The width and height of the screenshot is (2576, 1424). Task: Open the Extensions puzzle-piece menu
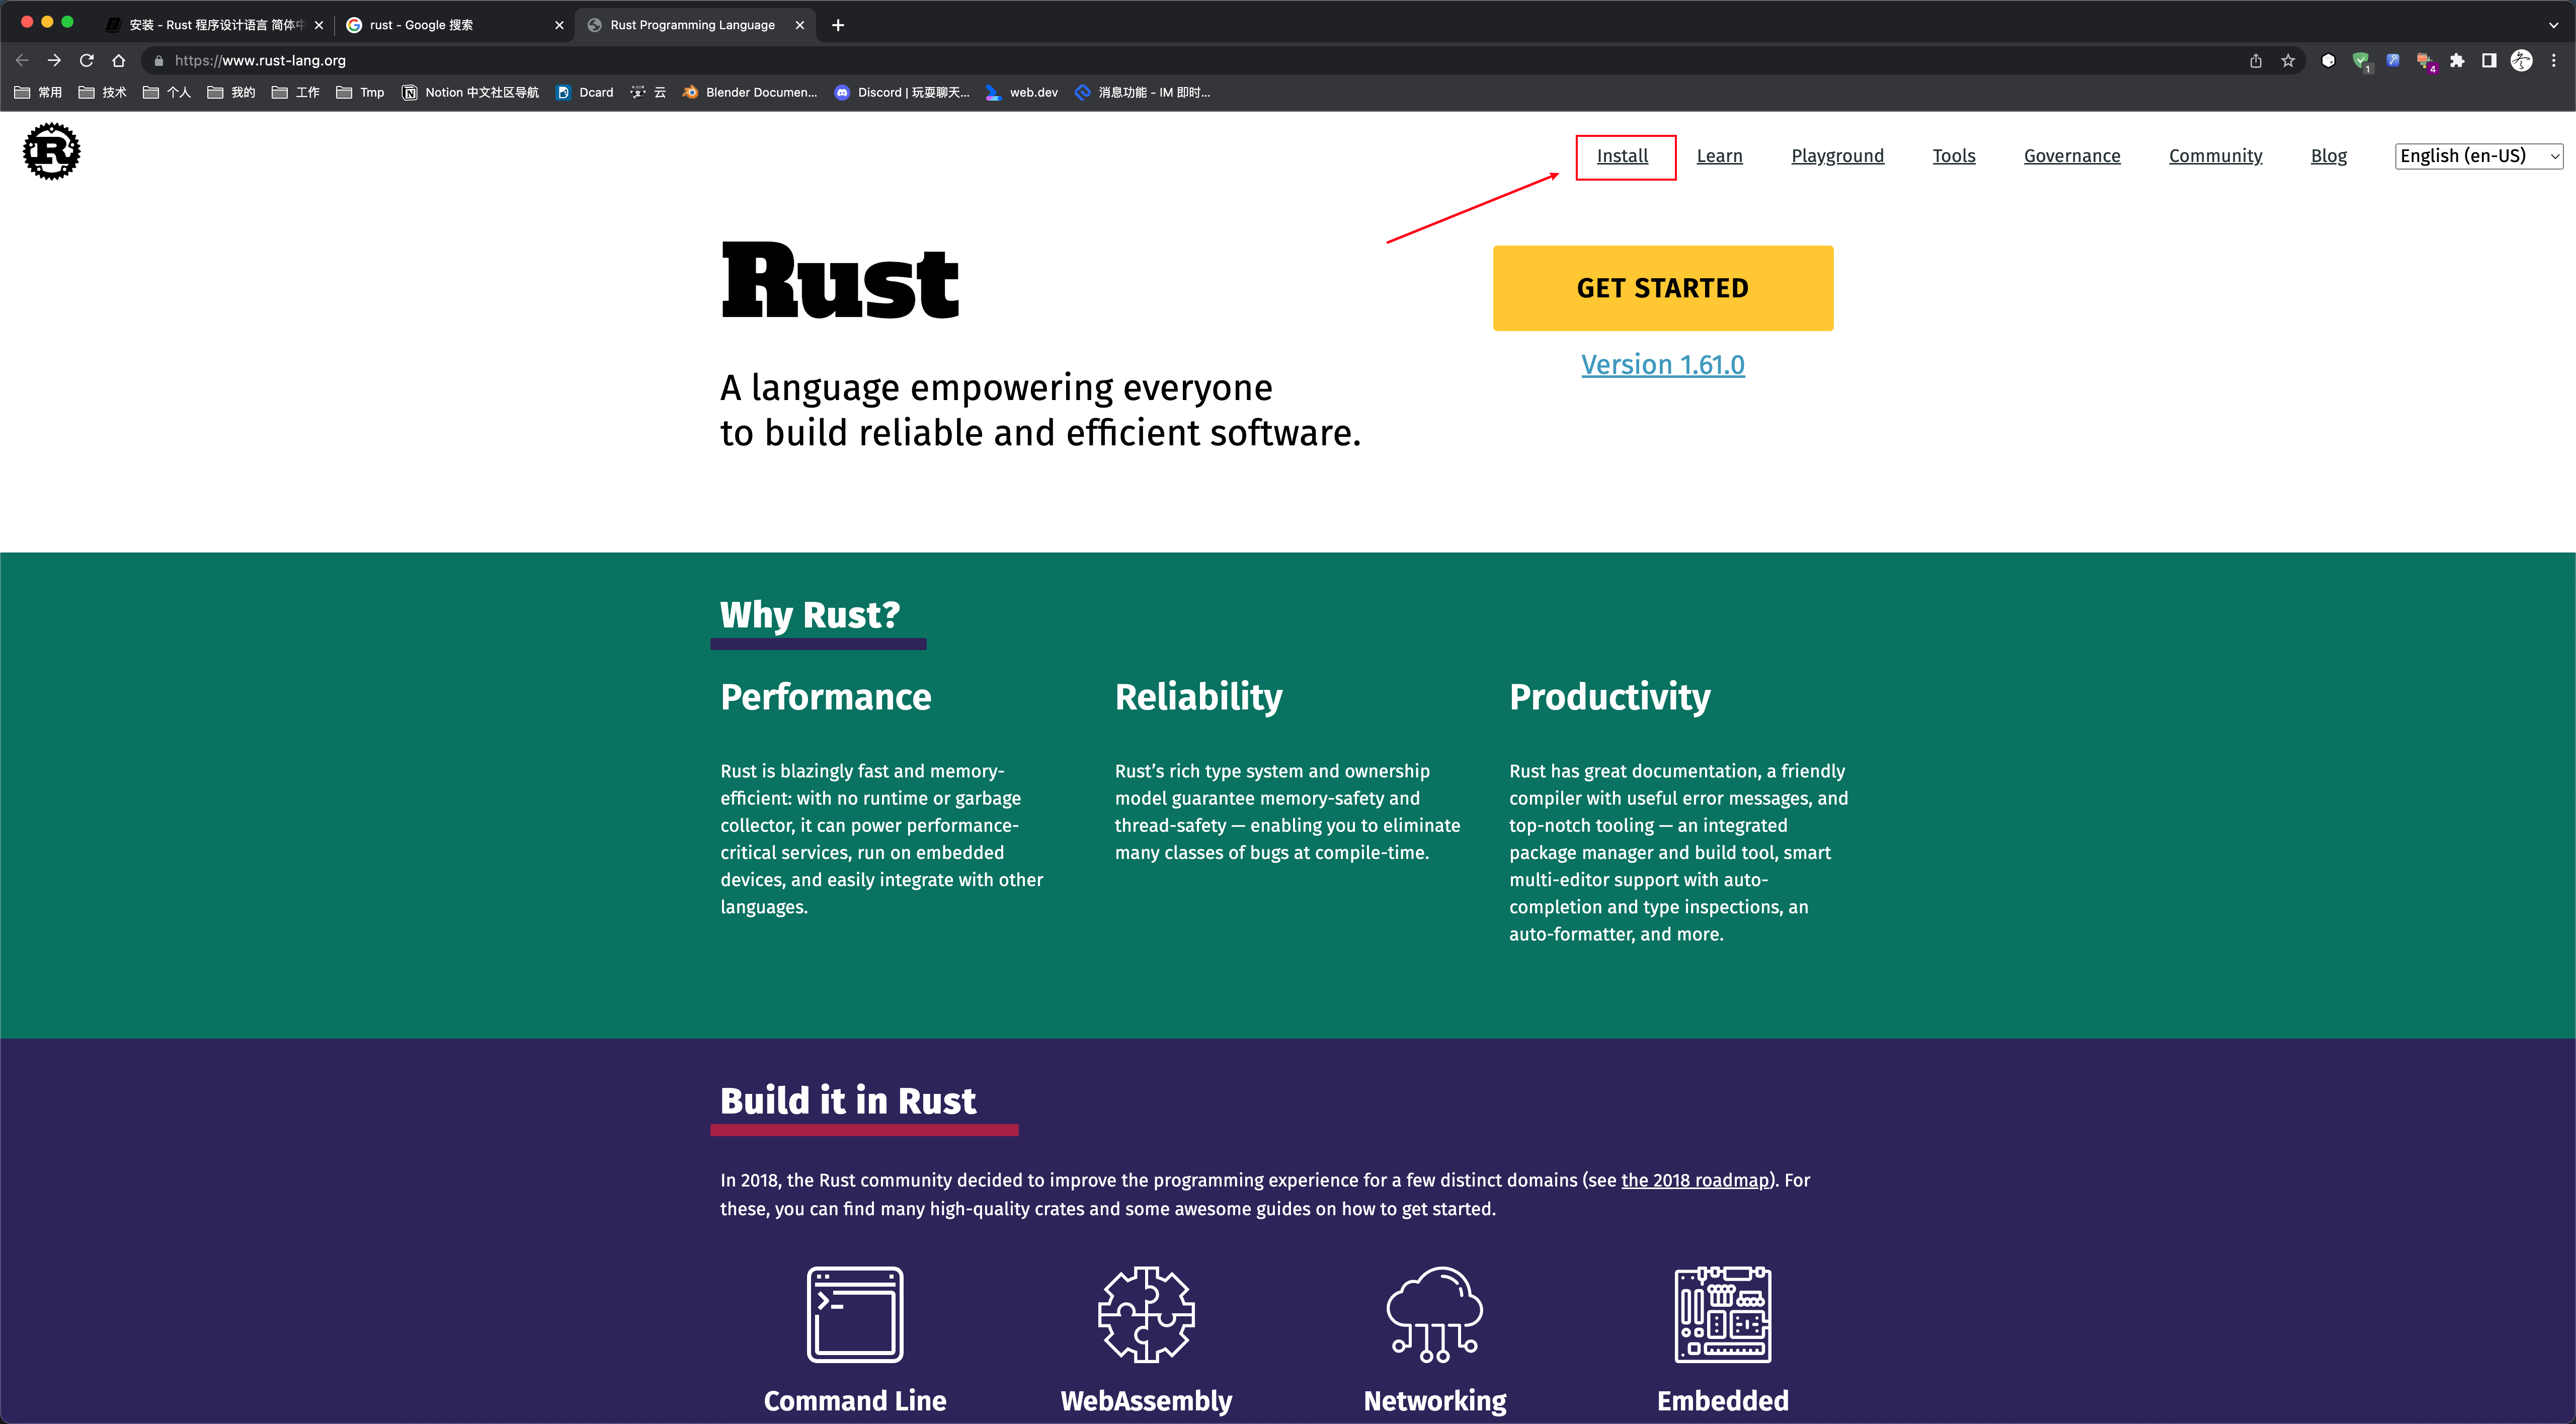coord(2457,60)
